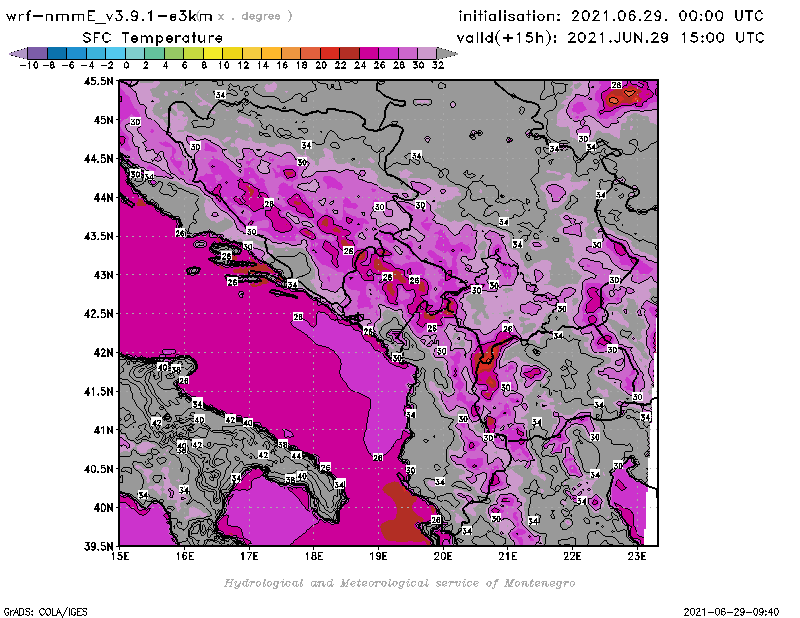Click the '42N' latitude label
Image resolution: width=800 pixels, height=618 pixels.
click(103, 353)
